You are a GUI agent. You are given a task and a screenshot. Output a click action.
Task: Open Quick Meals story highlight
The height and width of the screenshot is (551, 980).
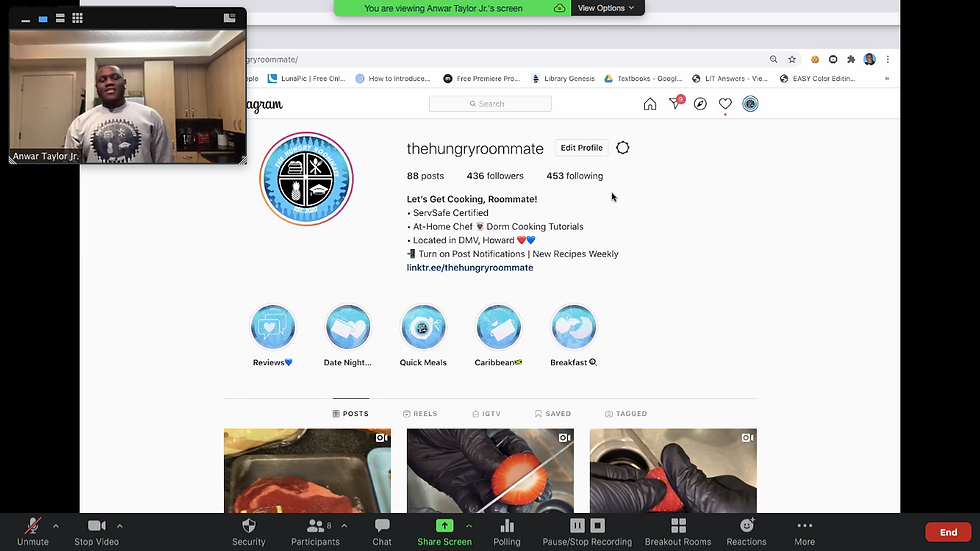pos(423,335)
